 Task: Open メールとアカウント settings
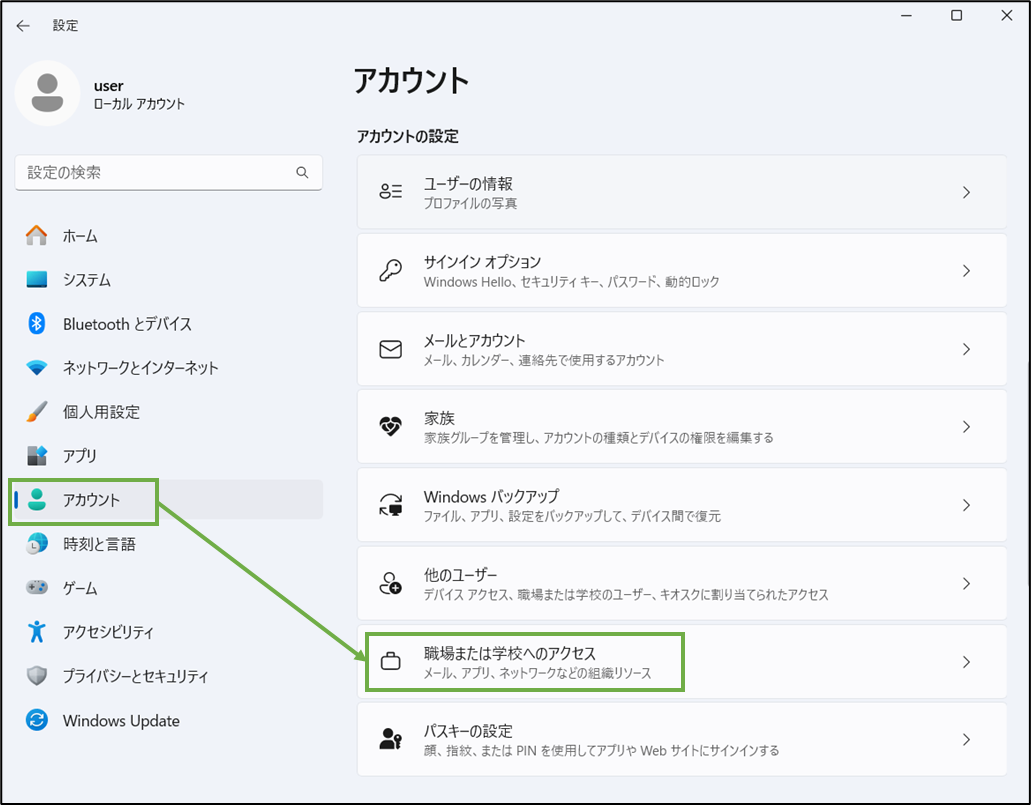[x=682, y=349]
